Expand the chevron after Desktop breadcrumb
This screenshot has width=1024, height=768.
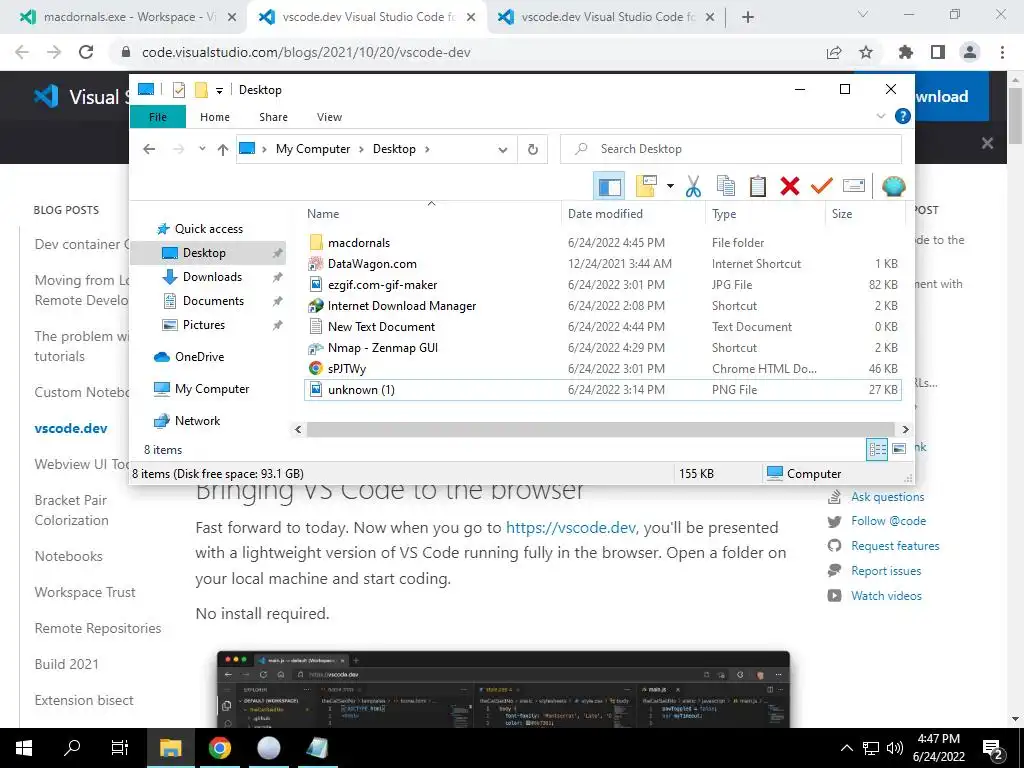427,149
